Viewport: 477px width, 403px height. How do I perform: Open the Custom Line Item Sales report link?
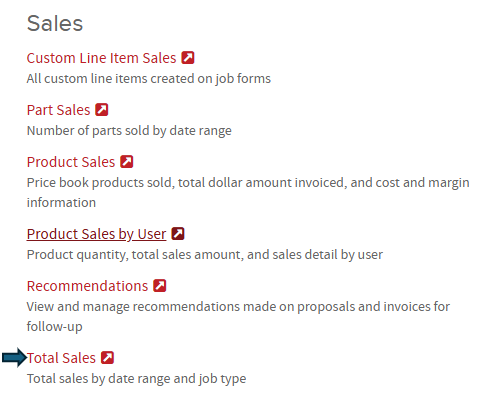101,58
